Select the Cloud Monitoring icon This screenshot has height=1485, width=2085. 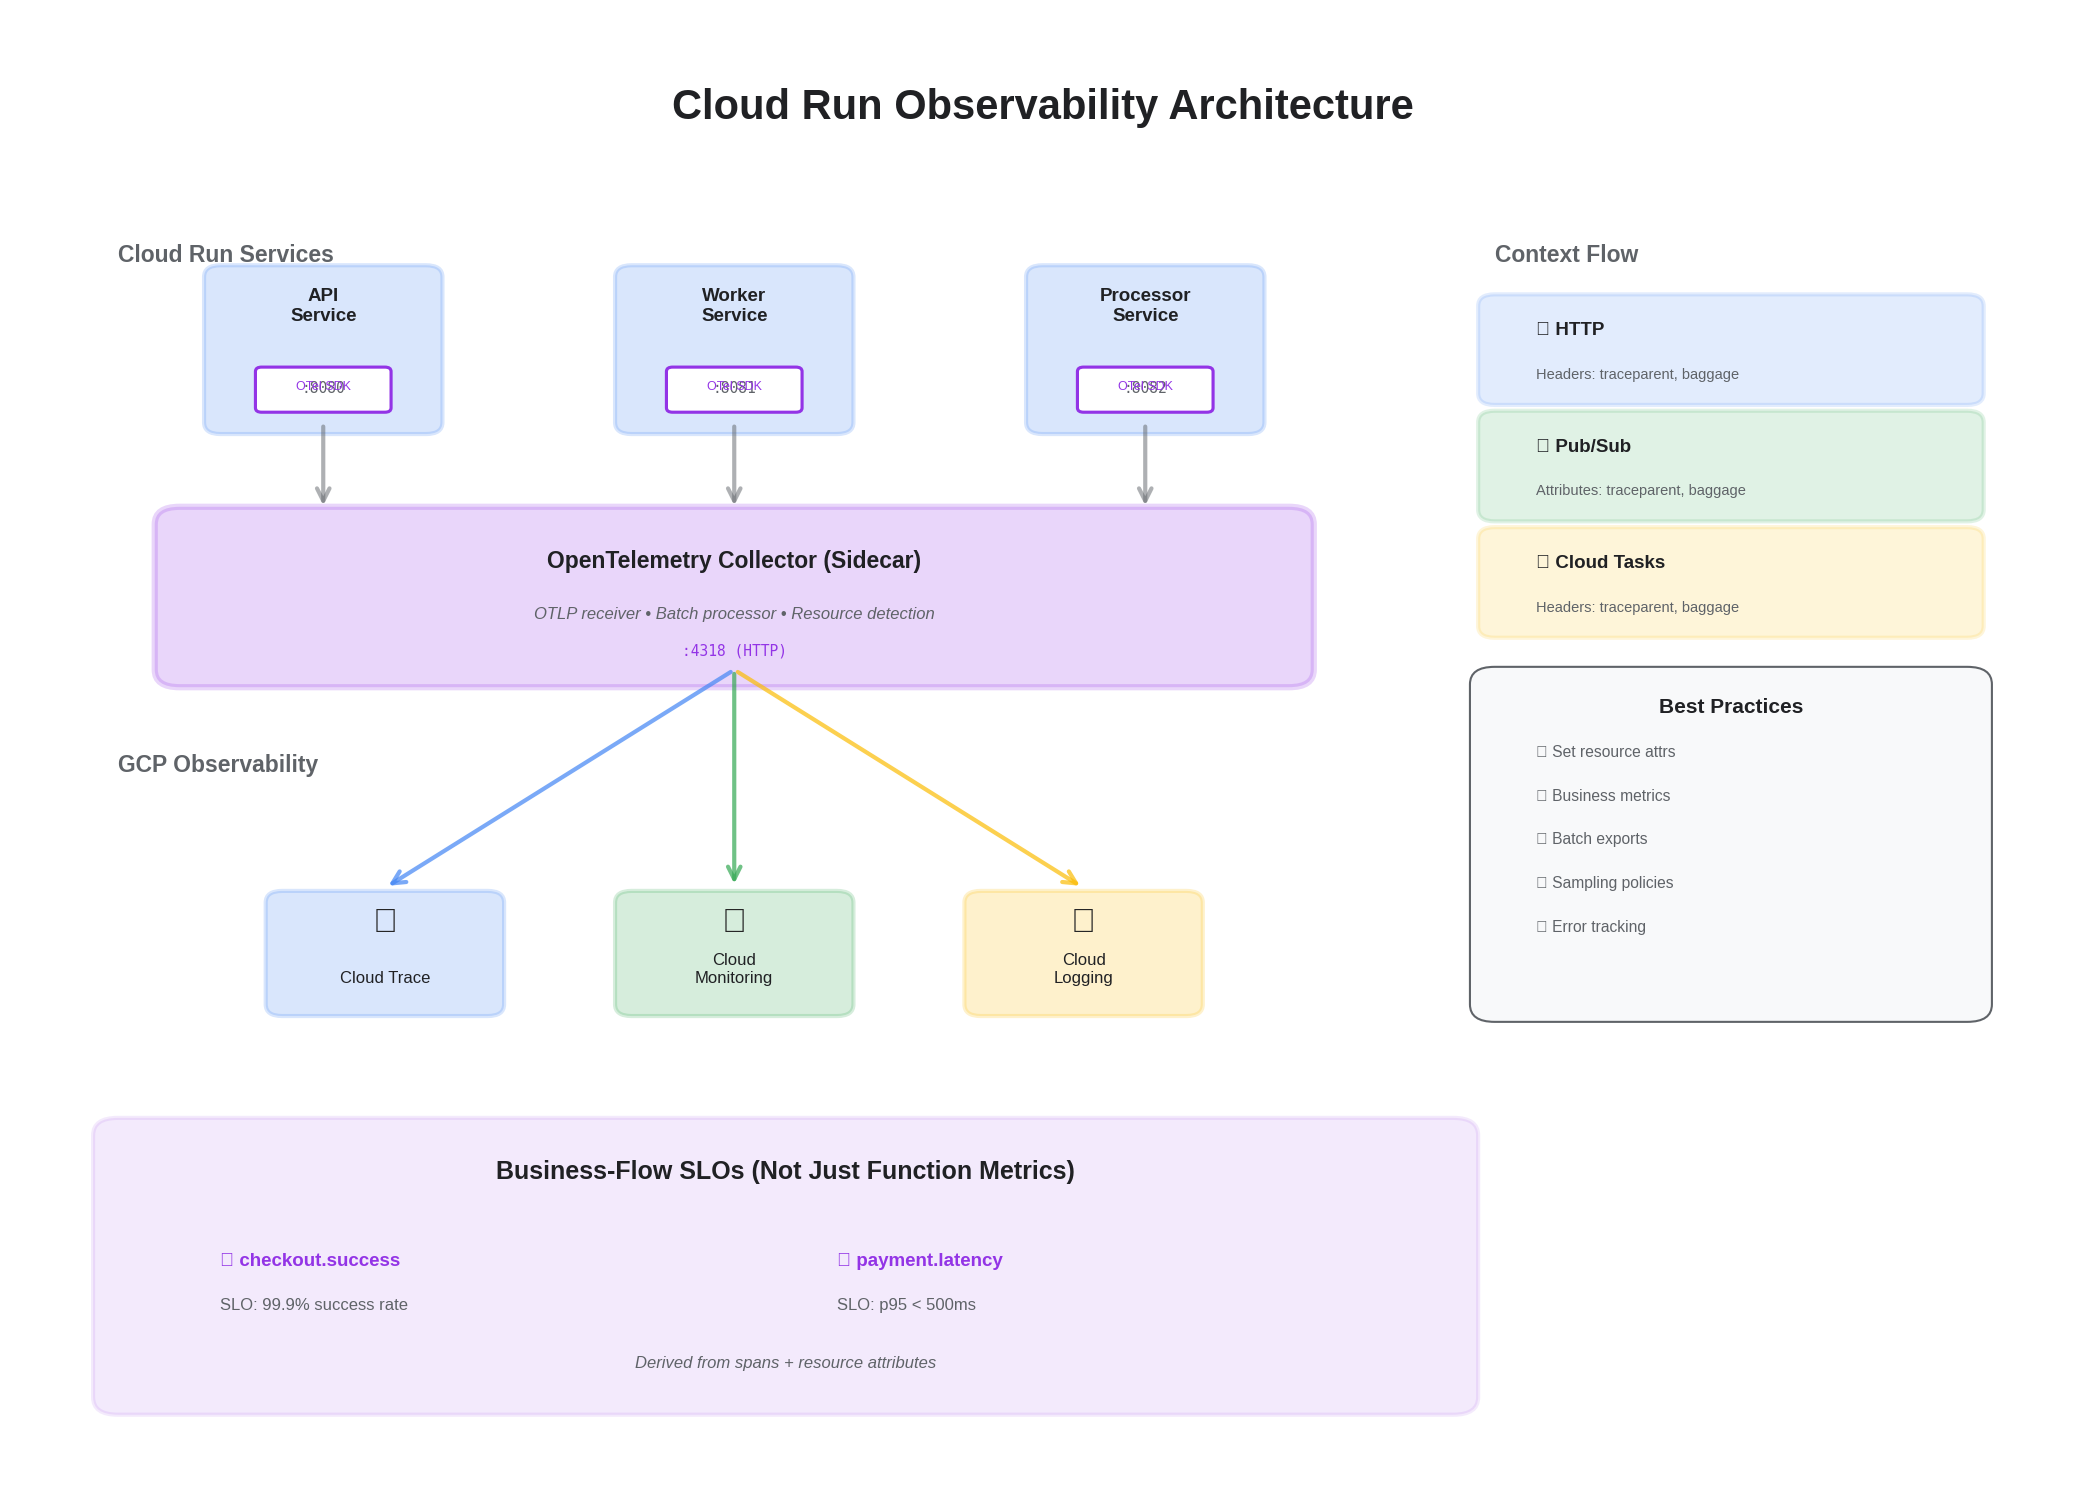click(733, 918)
